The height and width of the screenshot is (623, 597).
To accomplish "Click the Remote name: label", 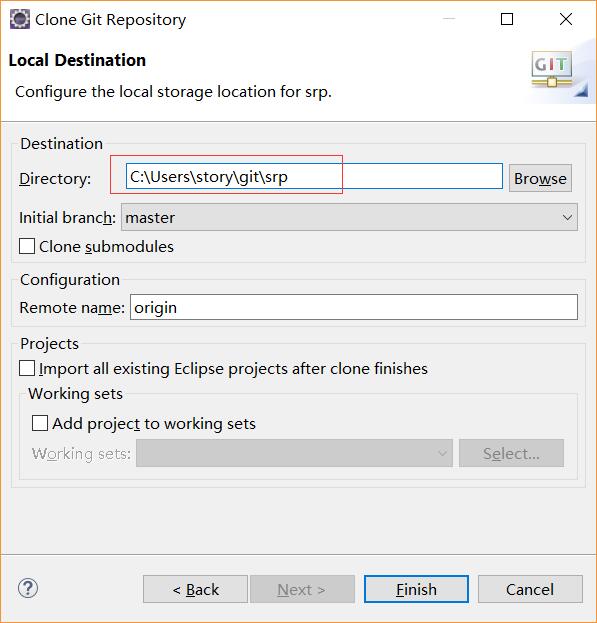I will click(x=72, y=308).
